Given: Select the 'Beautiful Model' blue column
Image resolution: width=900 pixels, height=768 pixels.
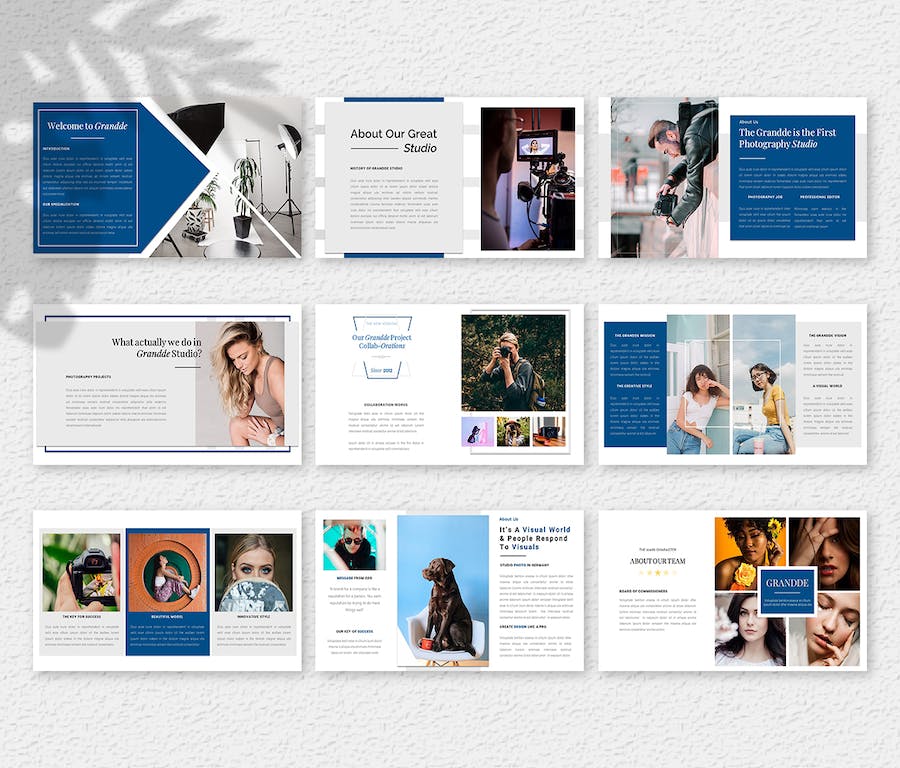Looking at the screenshot, I should (x=167, y=592).
